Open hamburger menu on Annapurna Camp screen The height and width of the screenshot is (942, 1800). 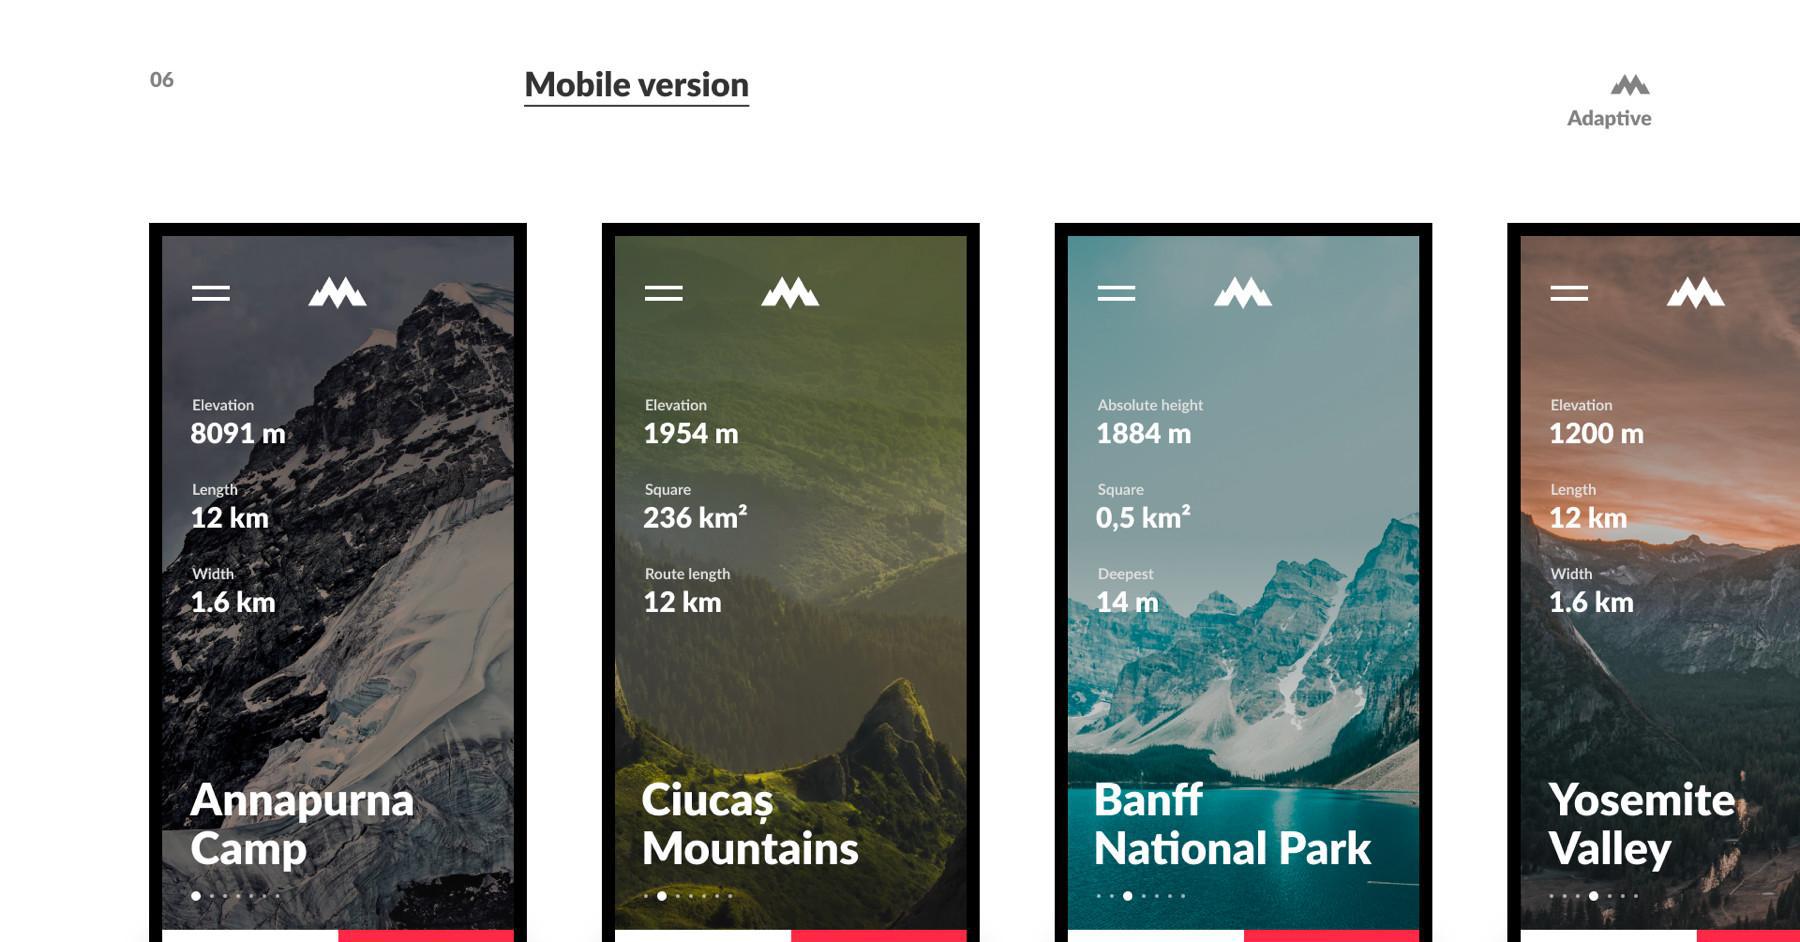(x=211, y=293)
